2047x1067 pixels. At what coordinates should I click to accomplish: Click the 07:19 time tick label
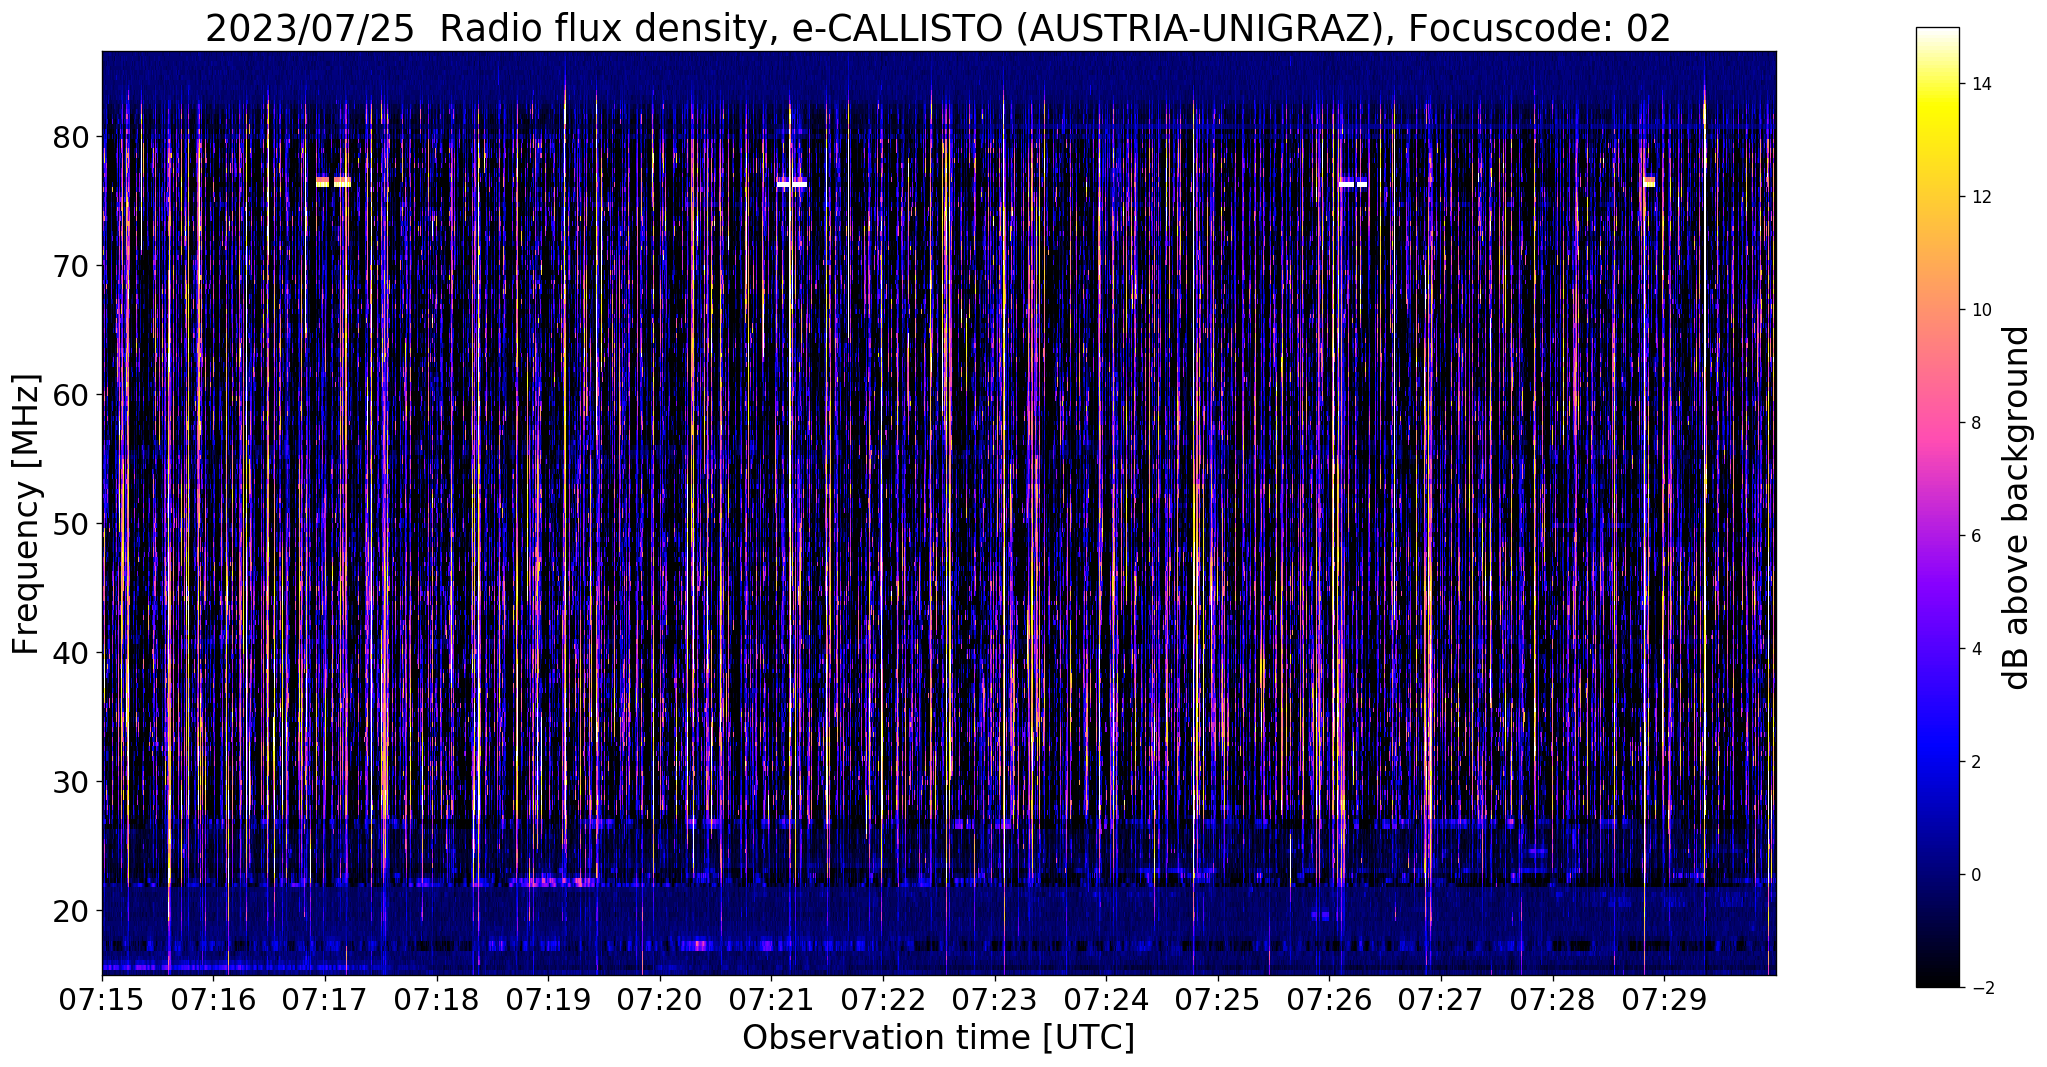[548, 1000]
